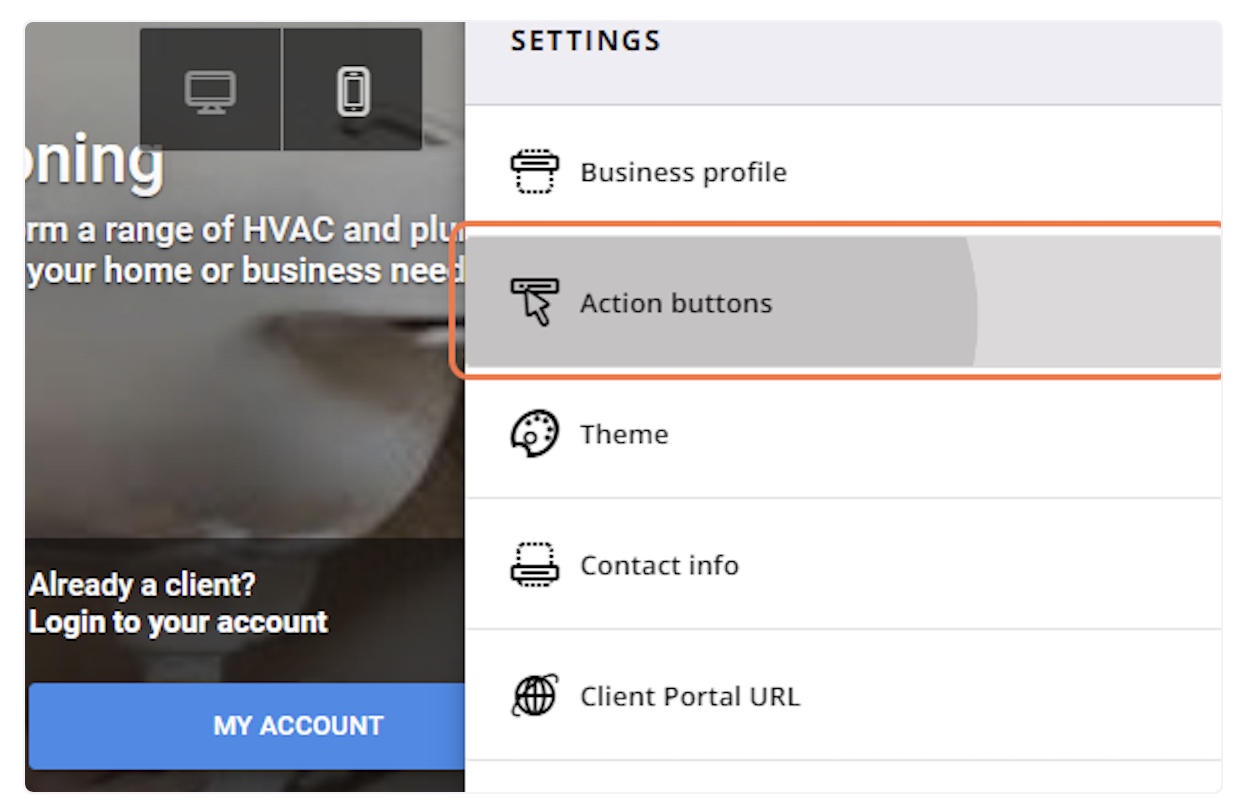Open the Theme settings label
Screen dimensions: 1258x812
[624, 434]
